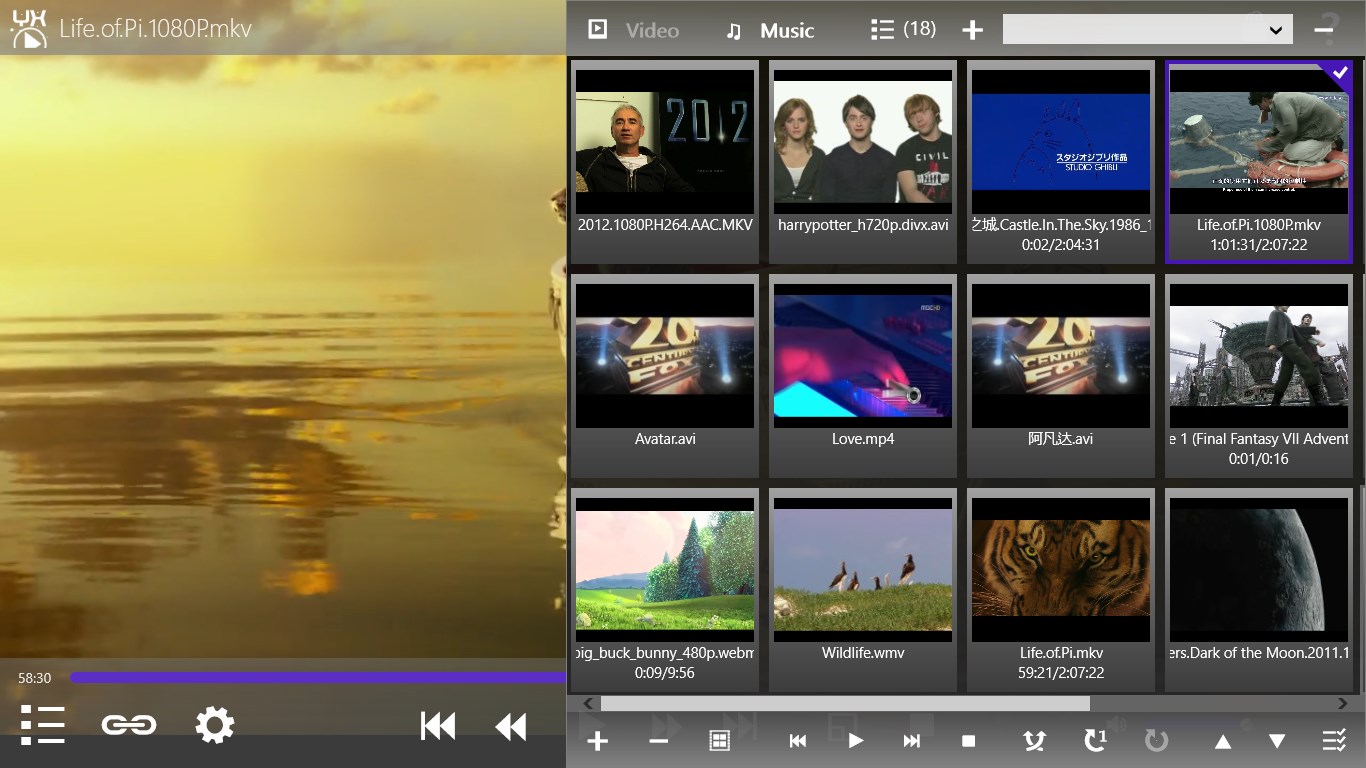Move the selected item down

click(1277, 741)
